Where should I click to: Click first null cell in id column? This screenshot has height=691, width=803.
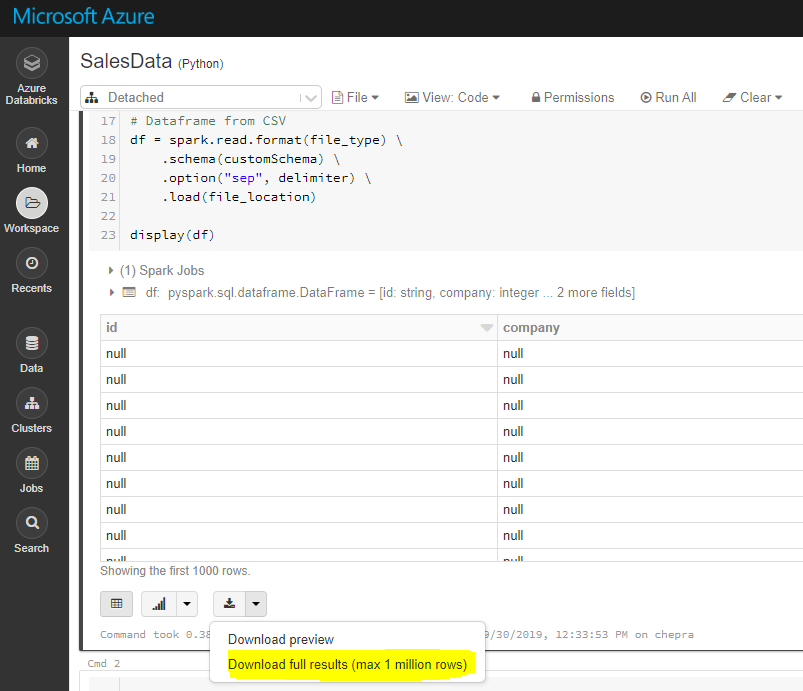pyautogui.click(x=299, y=353)
